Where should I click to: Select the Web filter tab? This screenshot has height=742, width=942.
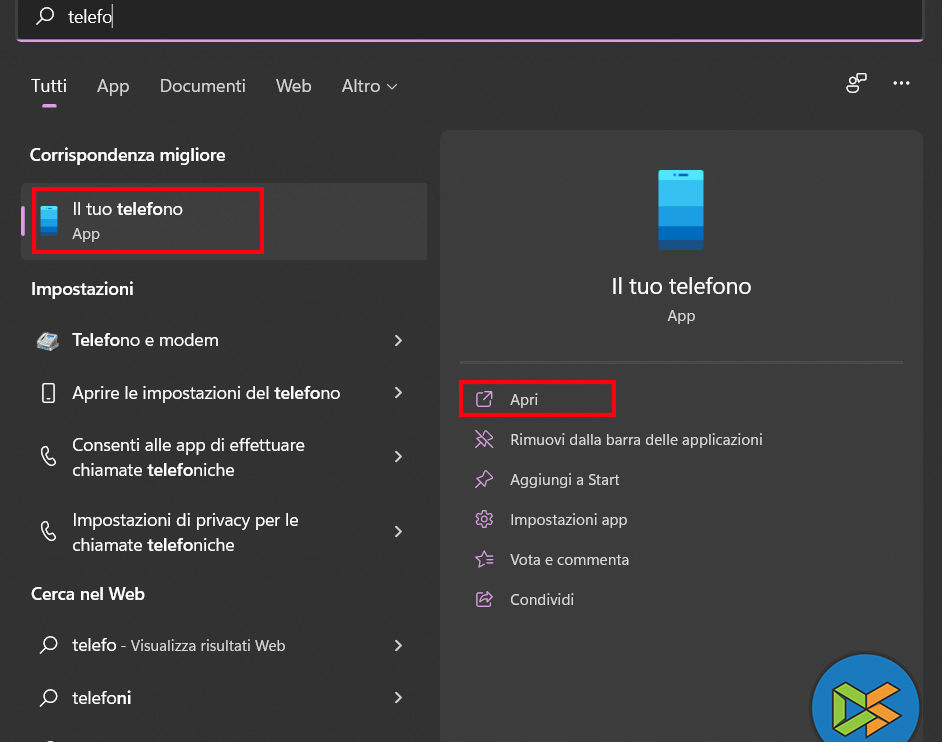(x=293, y=86)
